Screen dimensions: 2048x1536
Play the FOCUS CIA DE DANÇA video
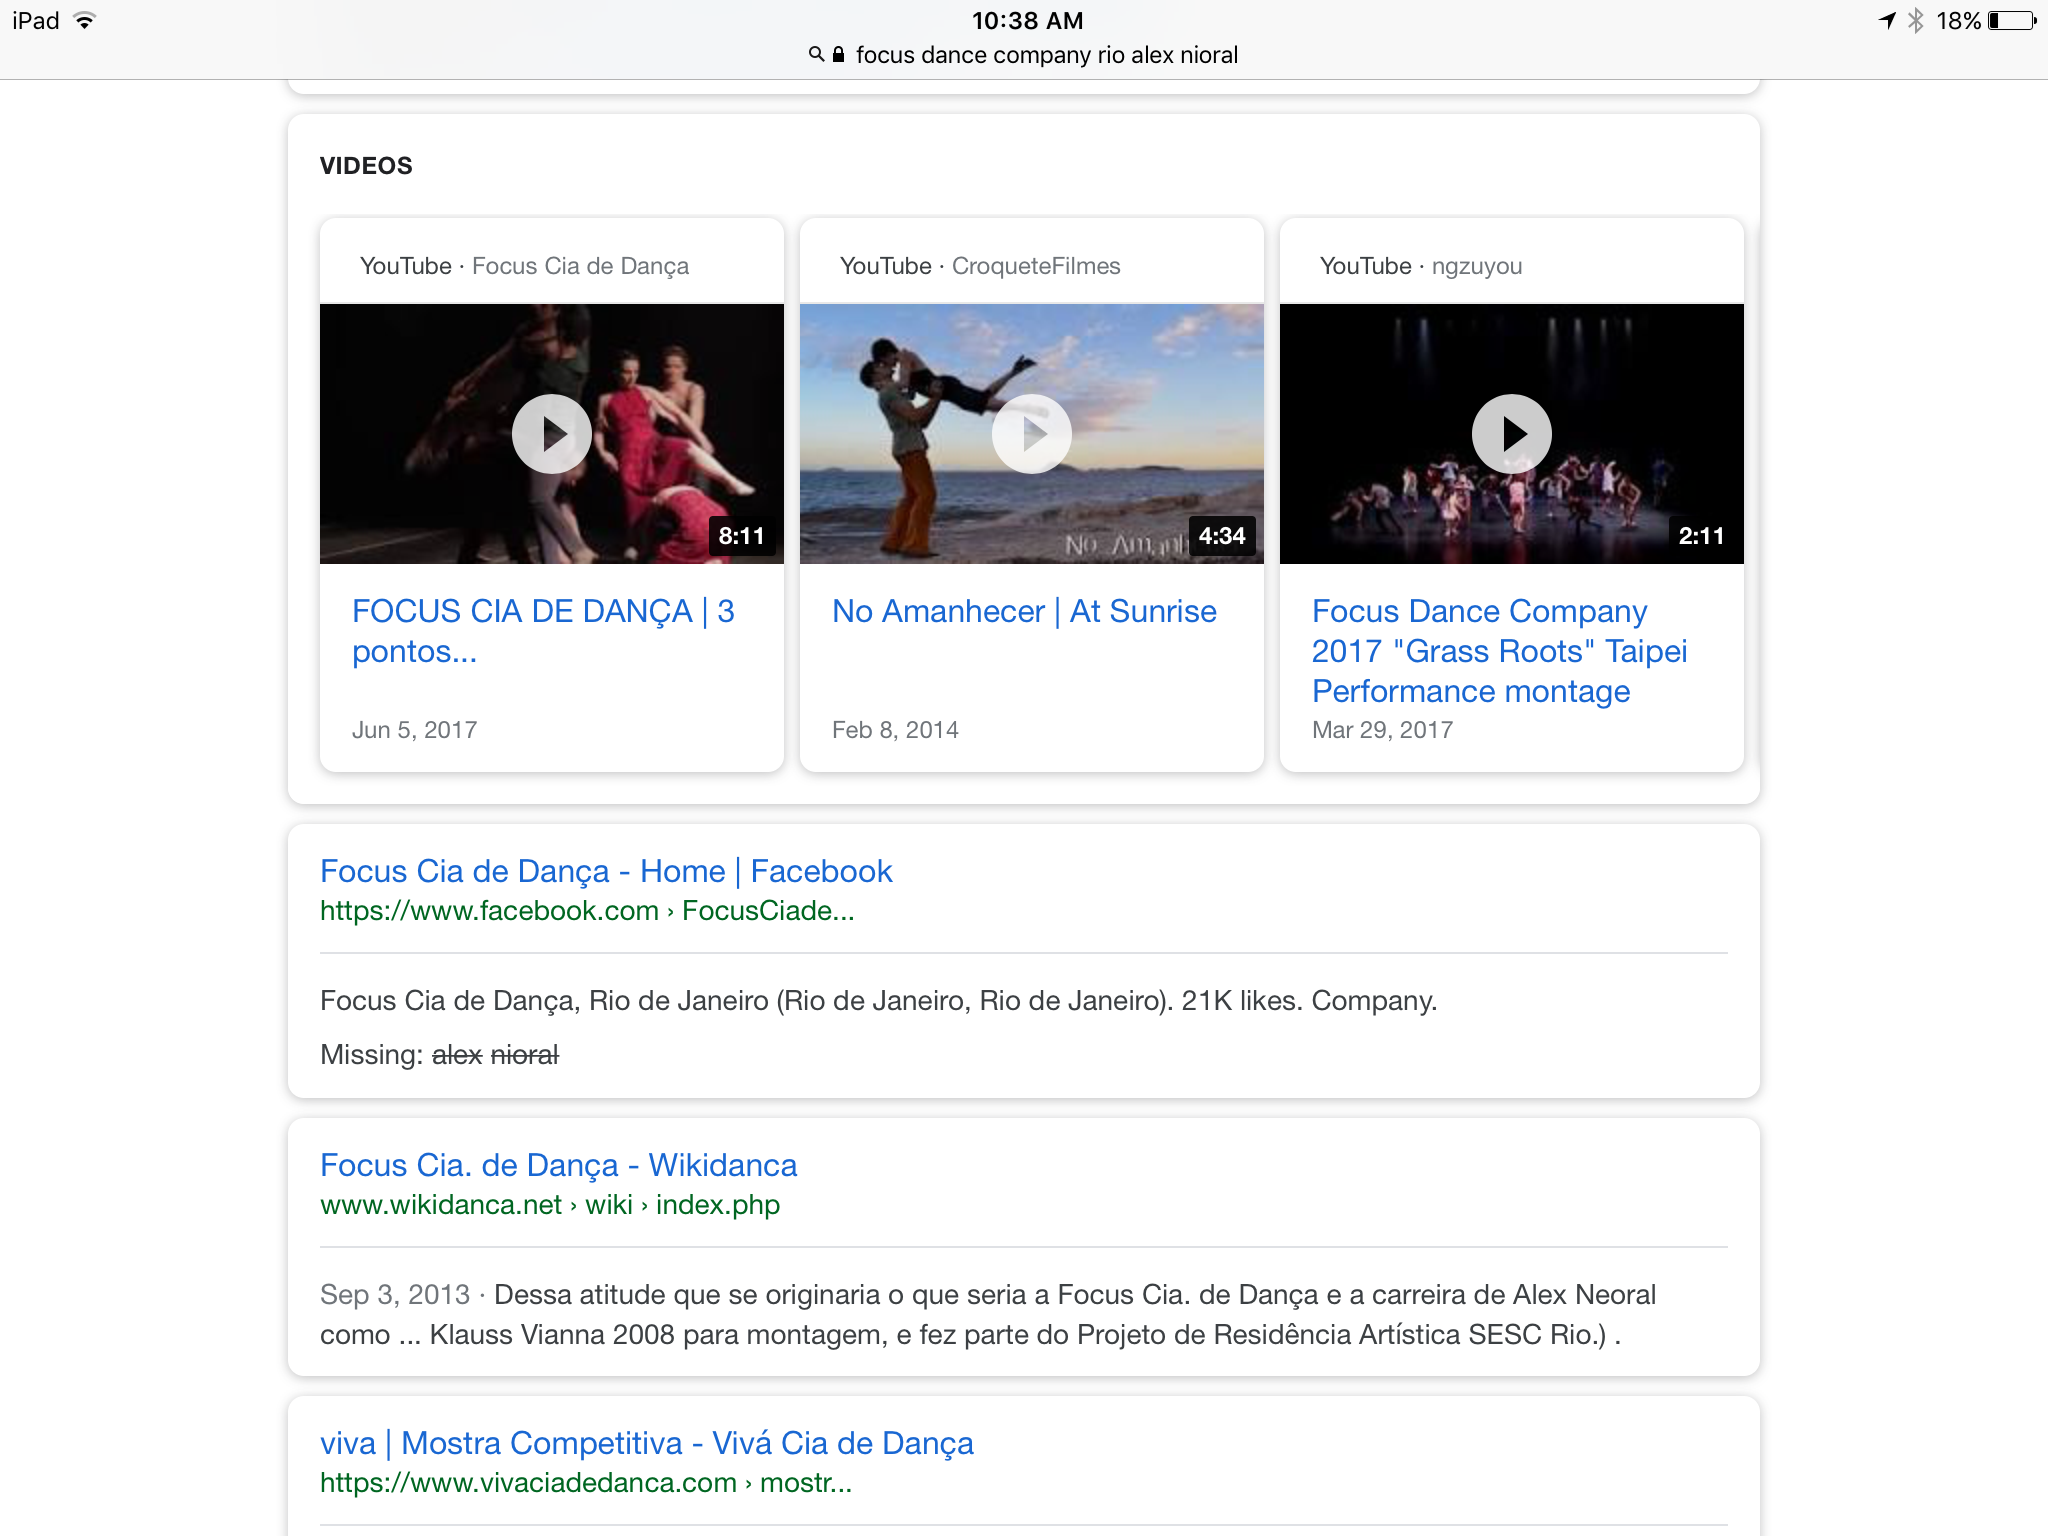[x=551, y=434]
